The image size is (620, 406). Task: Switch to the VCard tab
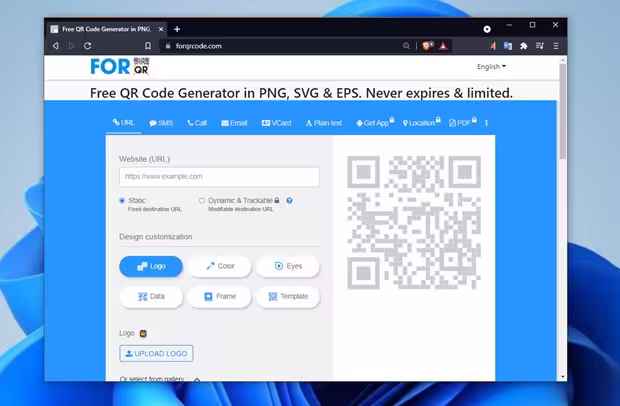(276, 123)
